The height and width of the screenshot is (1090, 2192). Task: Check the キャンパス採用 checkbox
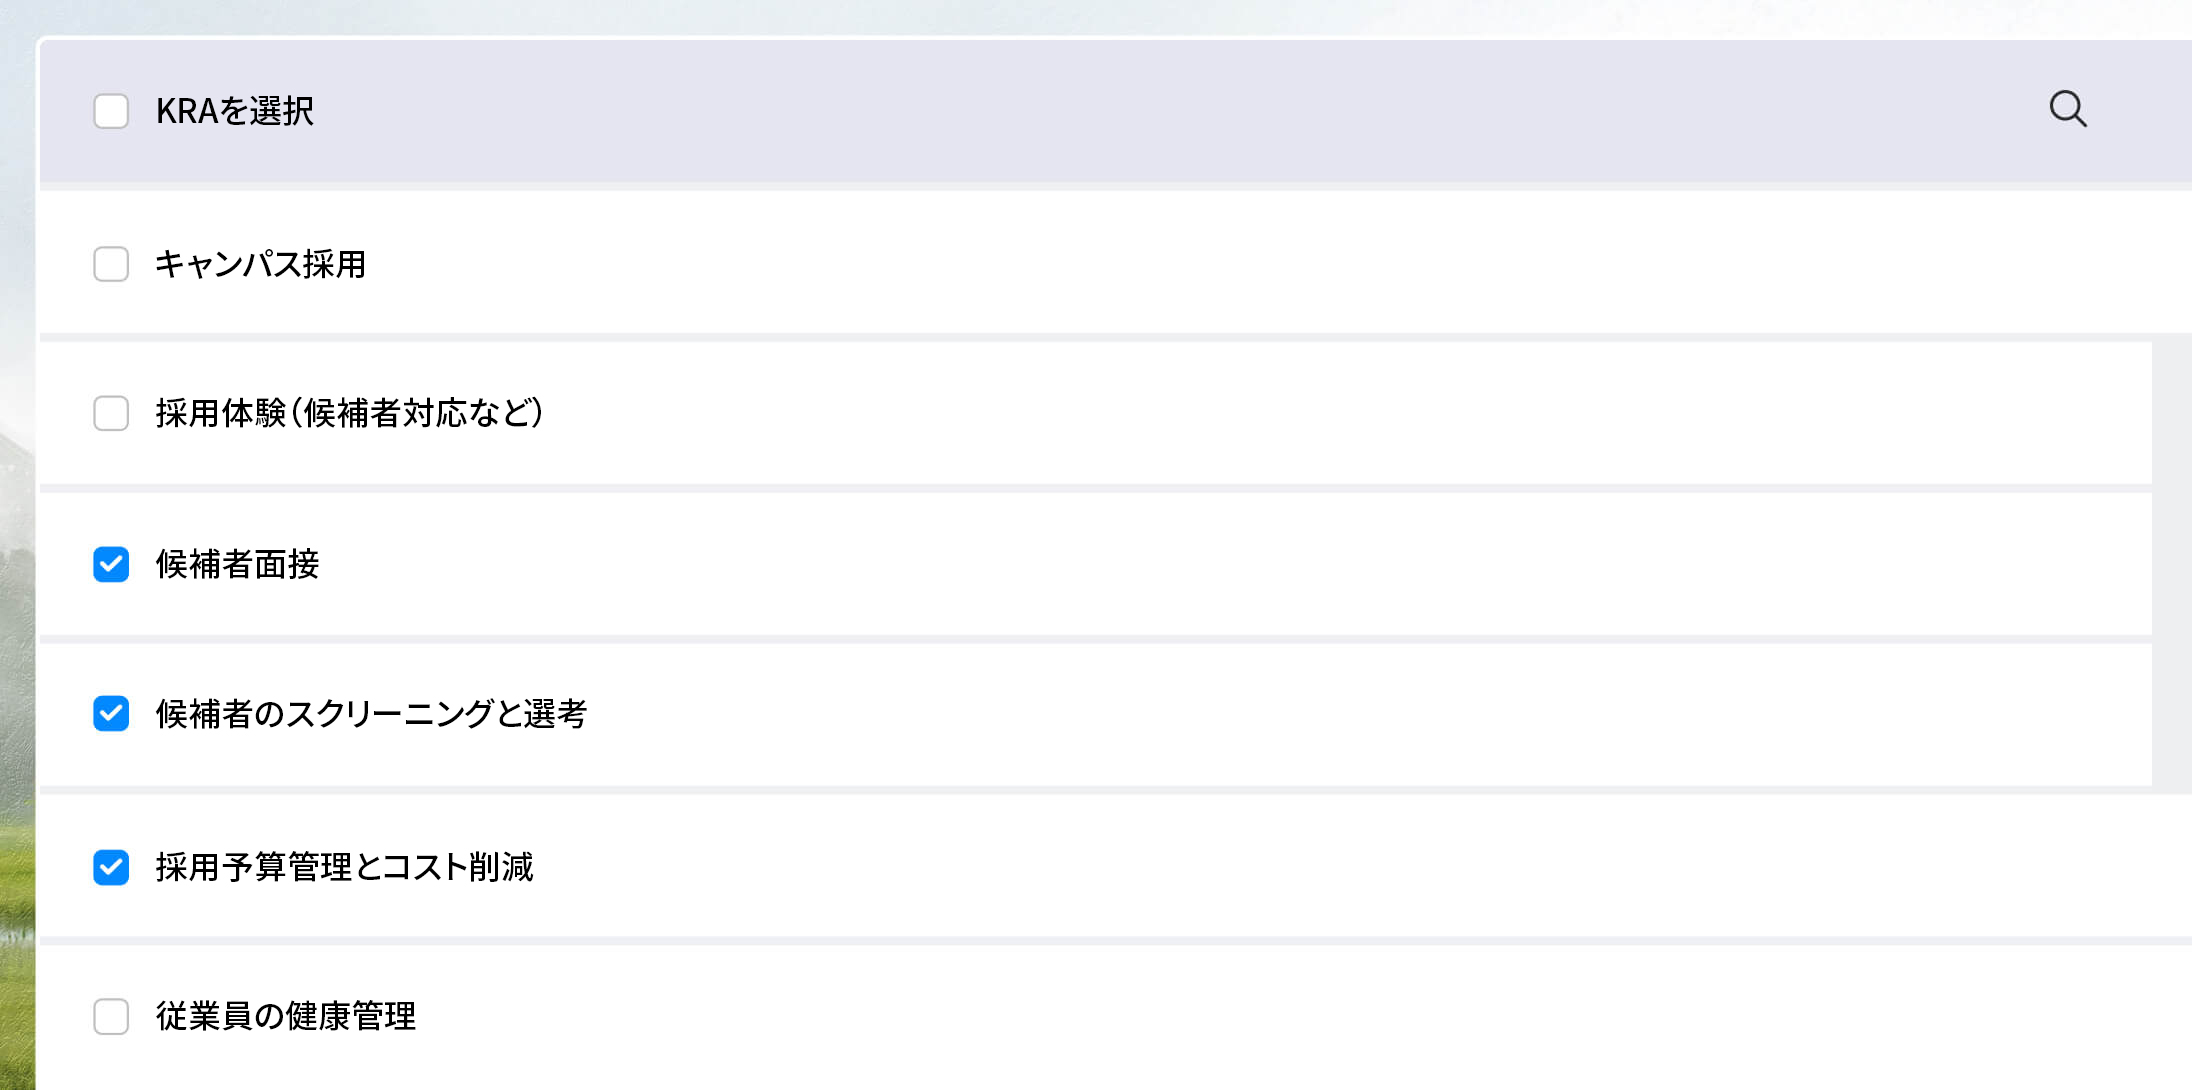pyautogui.click(x=111, y=264)
